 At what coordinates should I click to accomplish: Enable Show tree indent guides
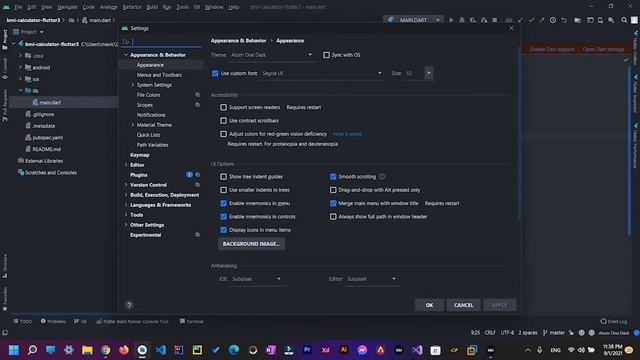pyautogui.click(x=223, y=177)
